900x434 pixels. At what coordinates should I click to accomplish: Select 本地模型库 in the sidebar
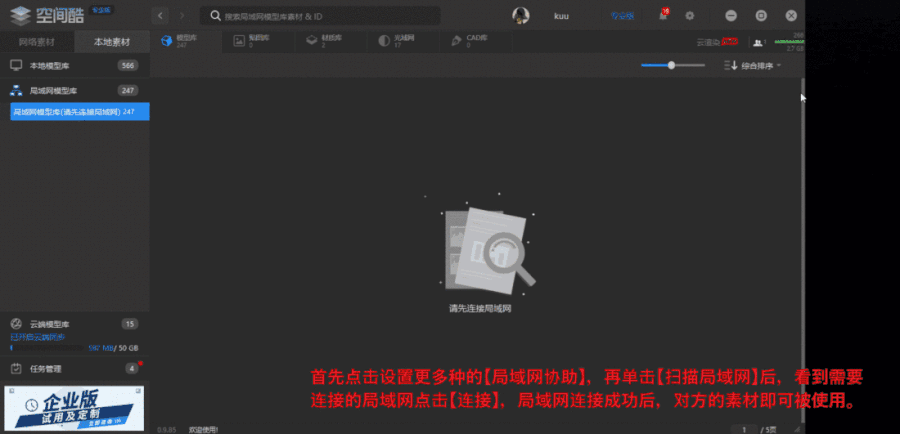point(75,65)
